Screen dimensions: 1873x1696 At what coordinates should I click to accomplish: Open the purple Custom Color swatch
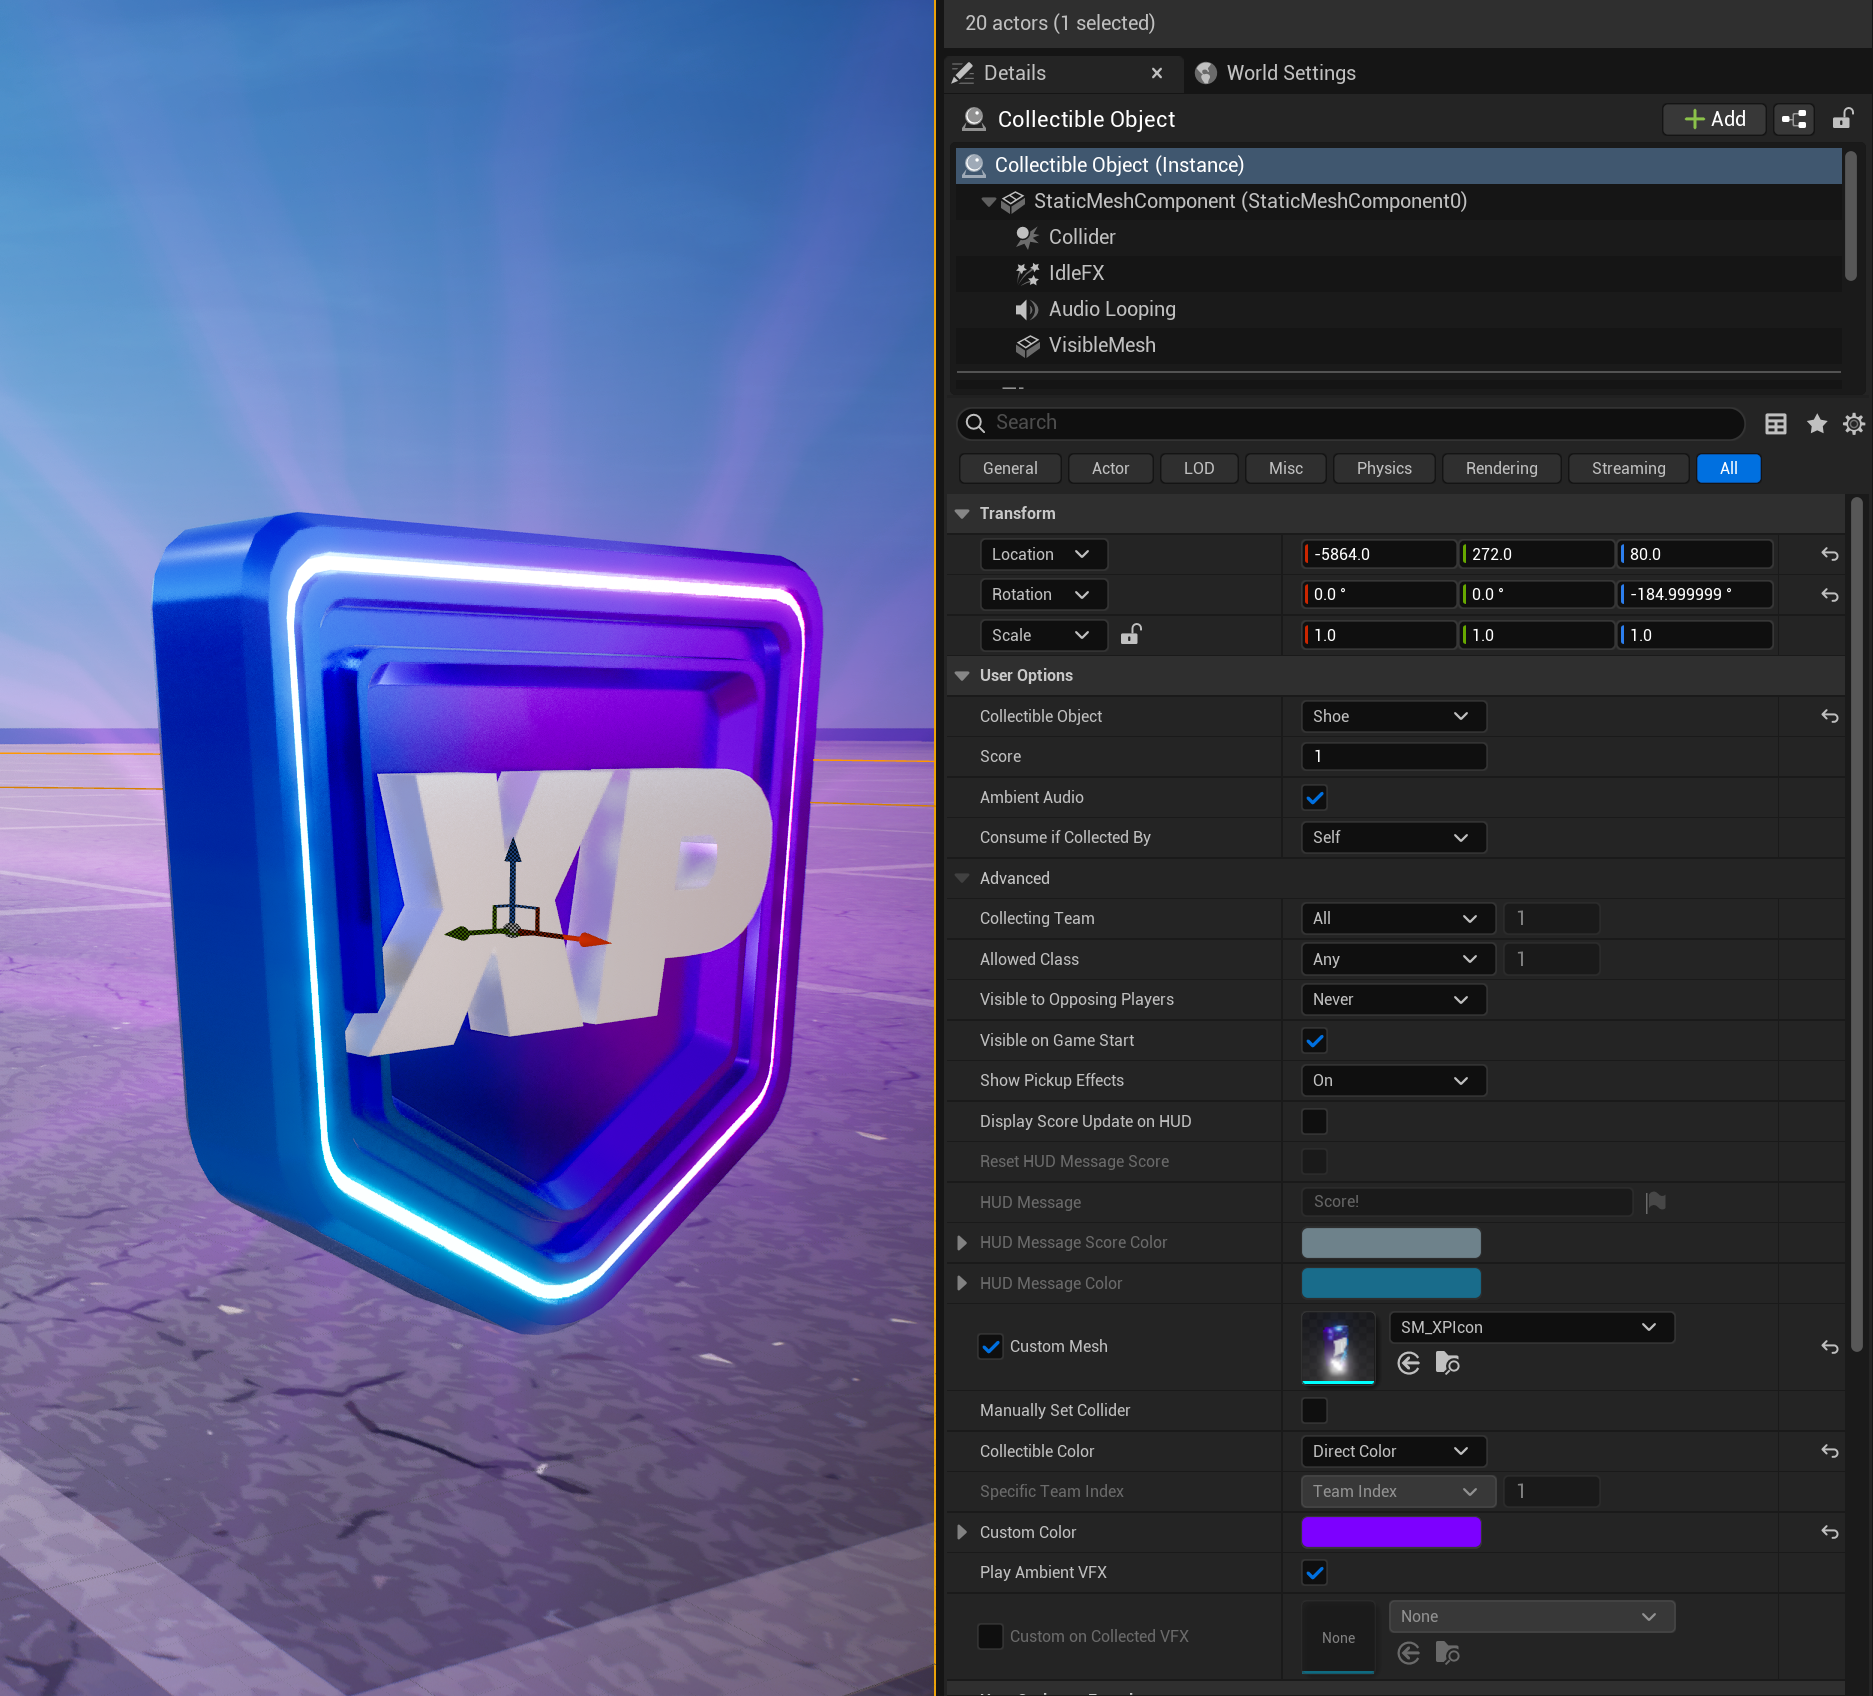[1391, 1532]
